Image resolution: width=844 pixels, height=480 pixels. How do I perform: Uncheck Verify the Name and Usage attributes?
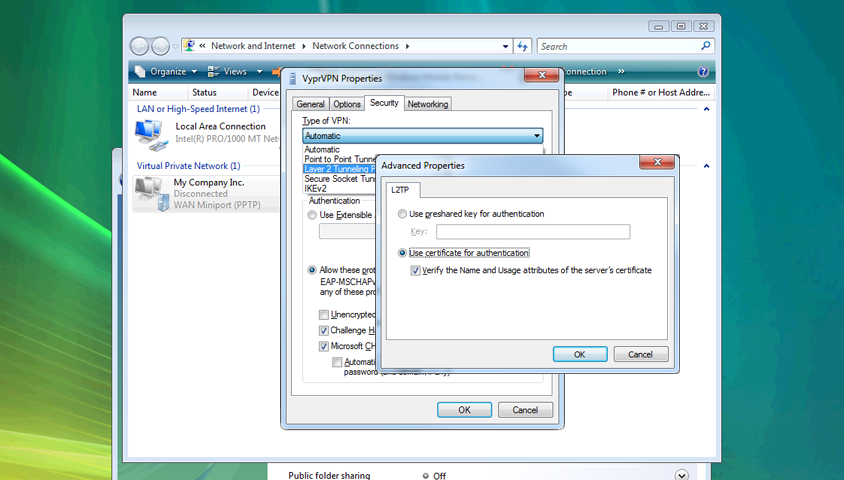tap(416, 270)
